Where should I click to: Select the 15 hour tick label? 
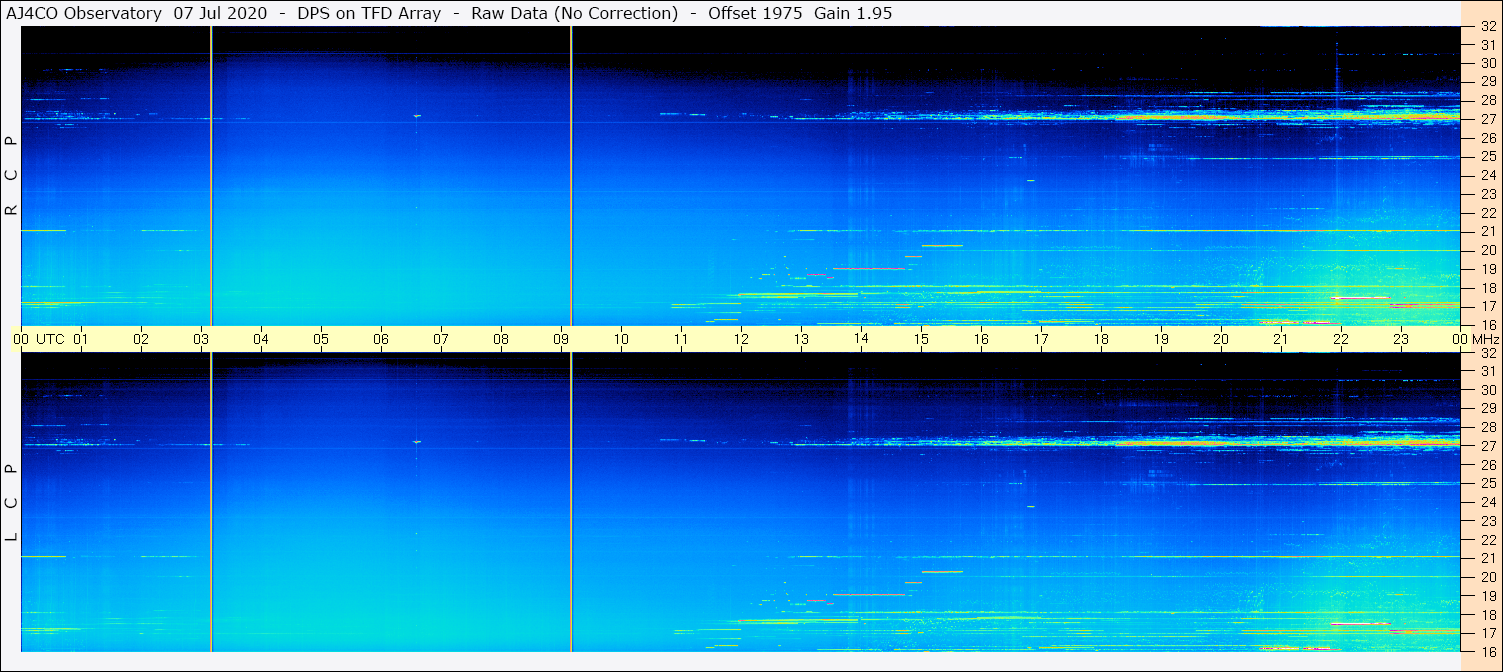click(921, 339)
